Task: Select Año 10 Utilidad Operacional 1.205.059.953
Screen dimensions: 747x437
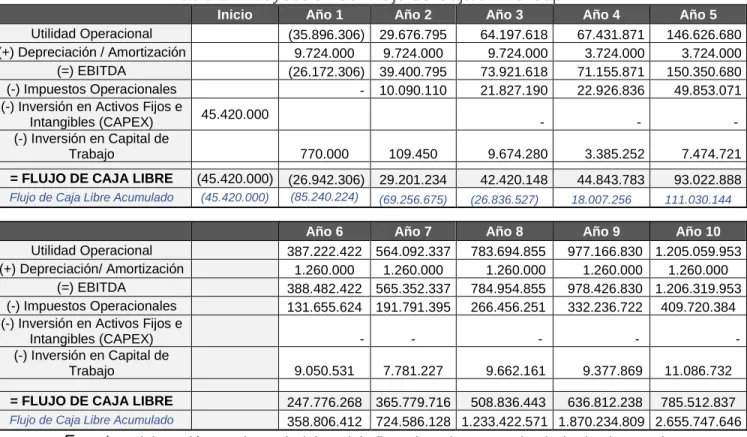Action: click(x=698, y=251)
